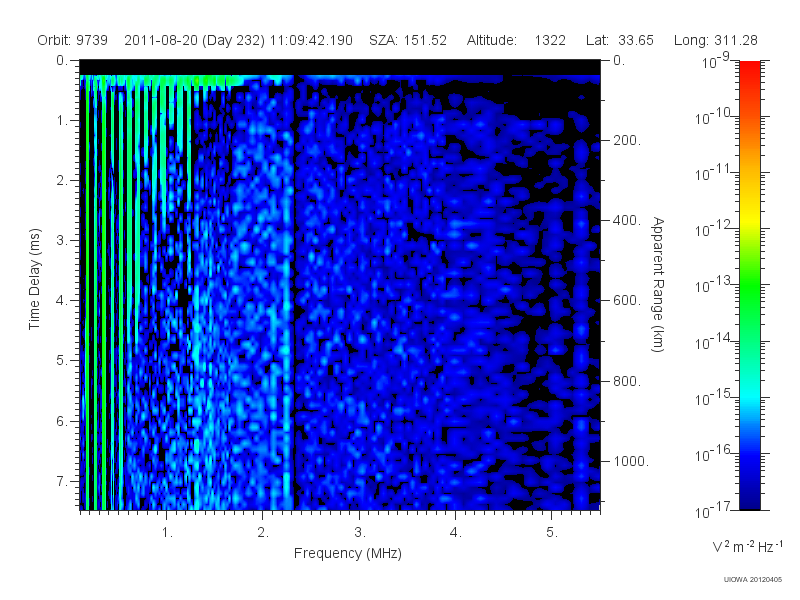Click the 'Lat: 33.65' text
Image resolution: width=800 pixels, height=600 pixels.
point(620,40)
